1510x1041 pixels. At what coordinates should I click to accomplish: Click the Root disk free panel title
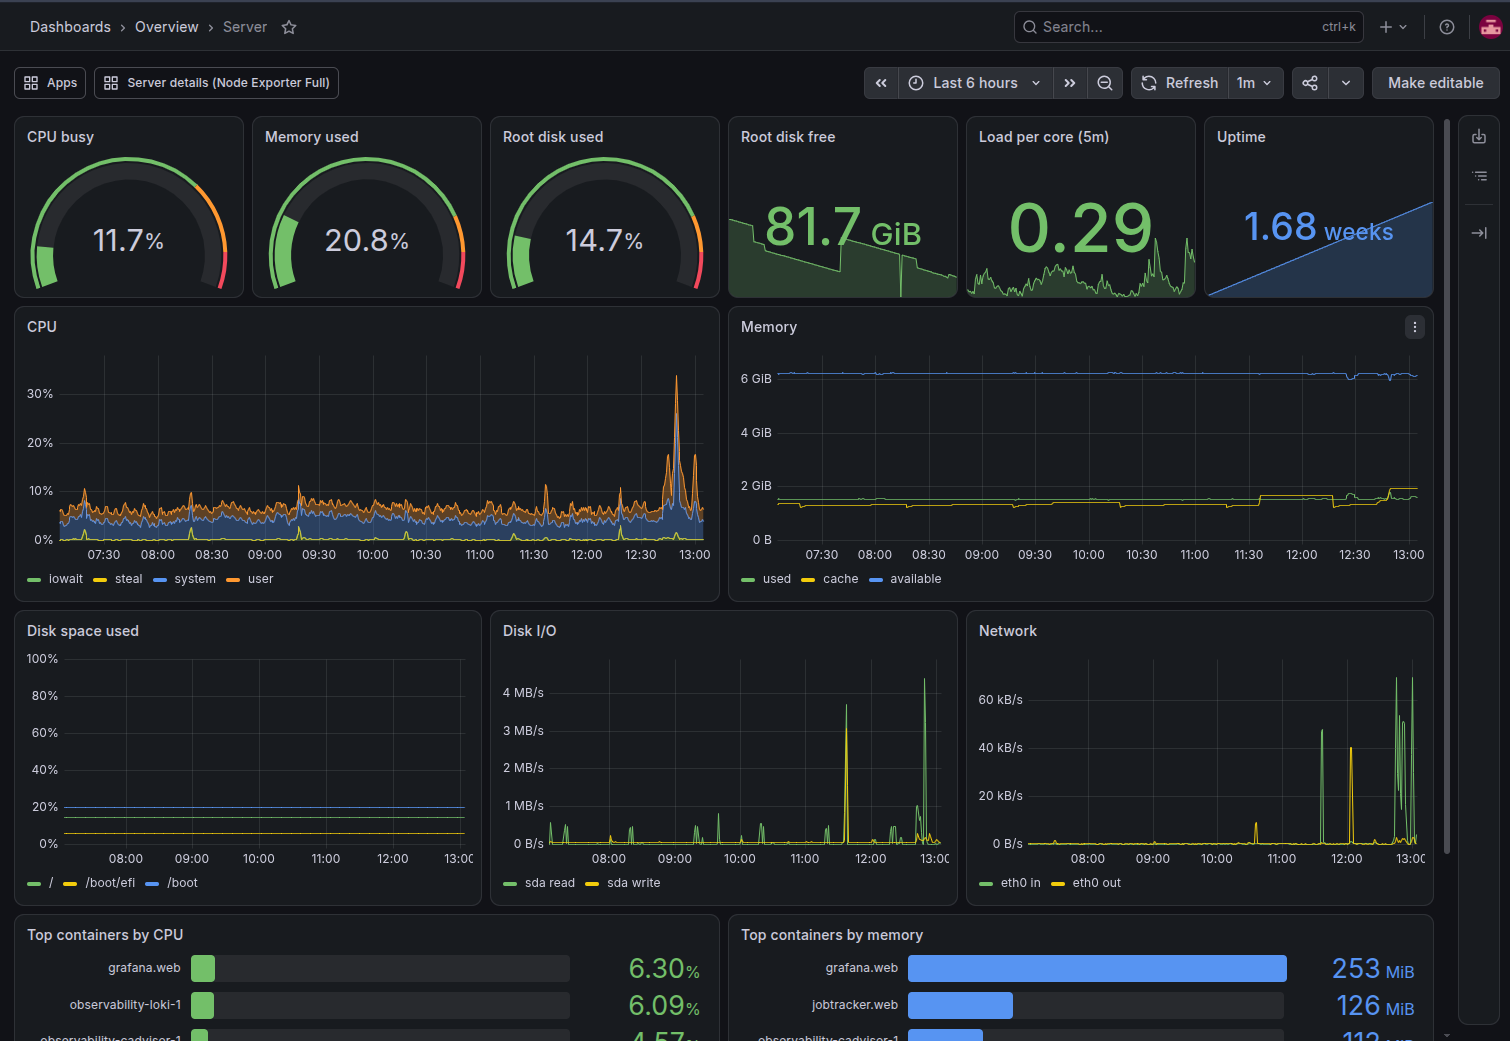[788, 137]
